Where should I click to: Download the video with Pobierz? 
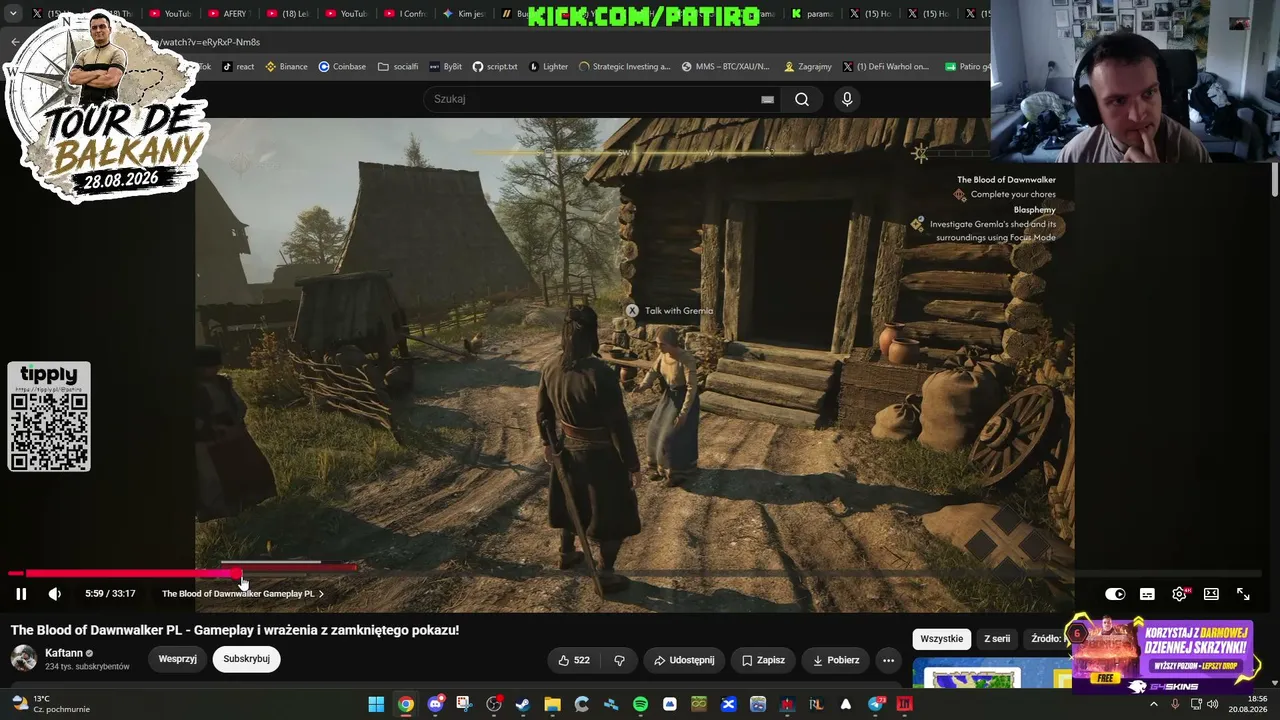835,660
